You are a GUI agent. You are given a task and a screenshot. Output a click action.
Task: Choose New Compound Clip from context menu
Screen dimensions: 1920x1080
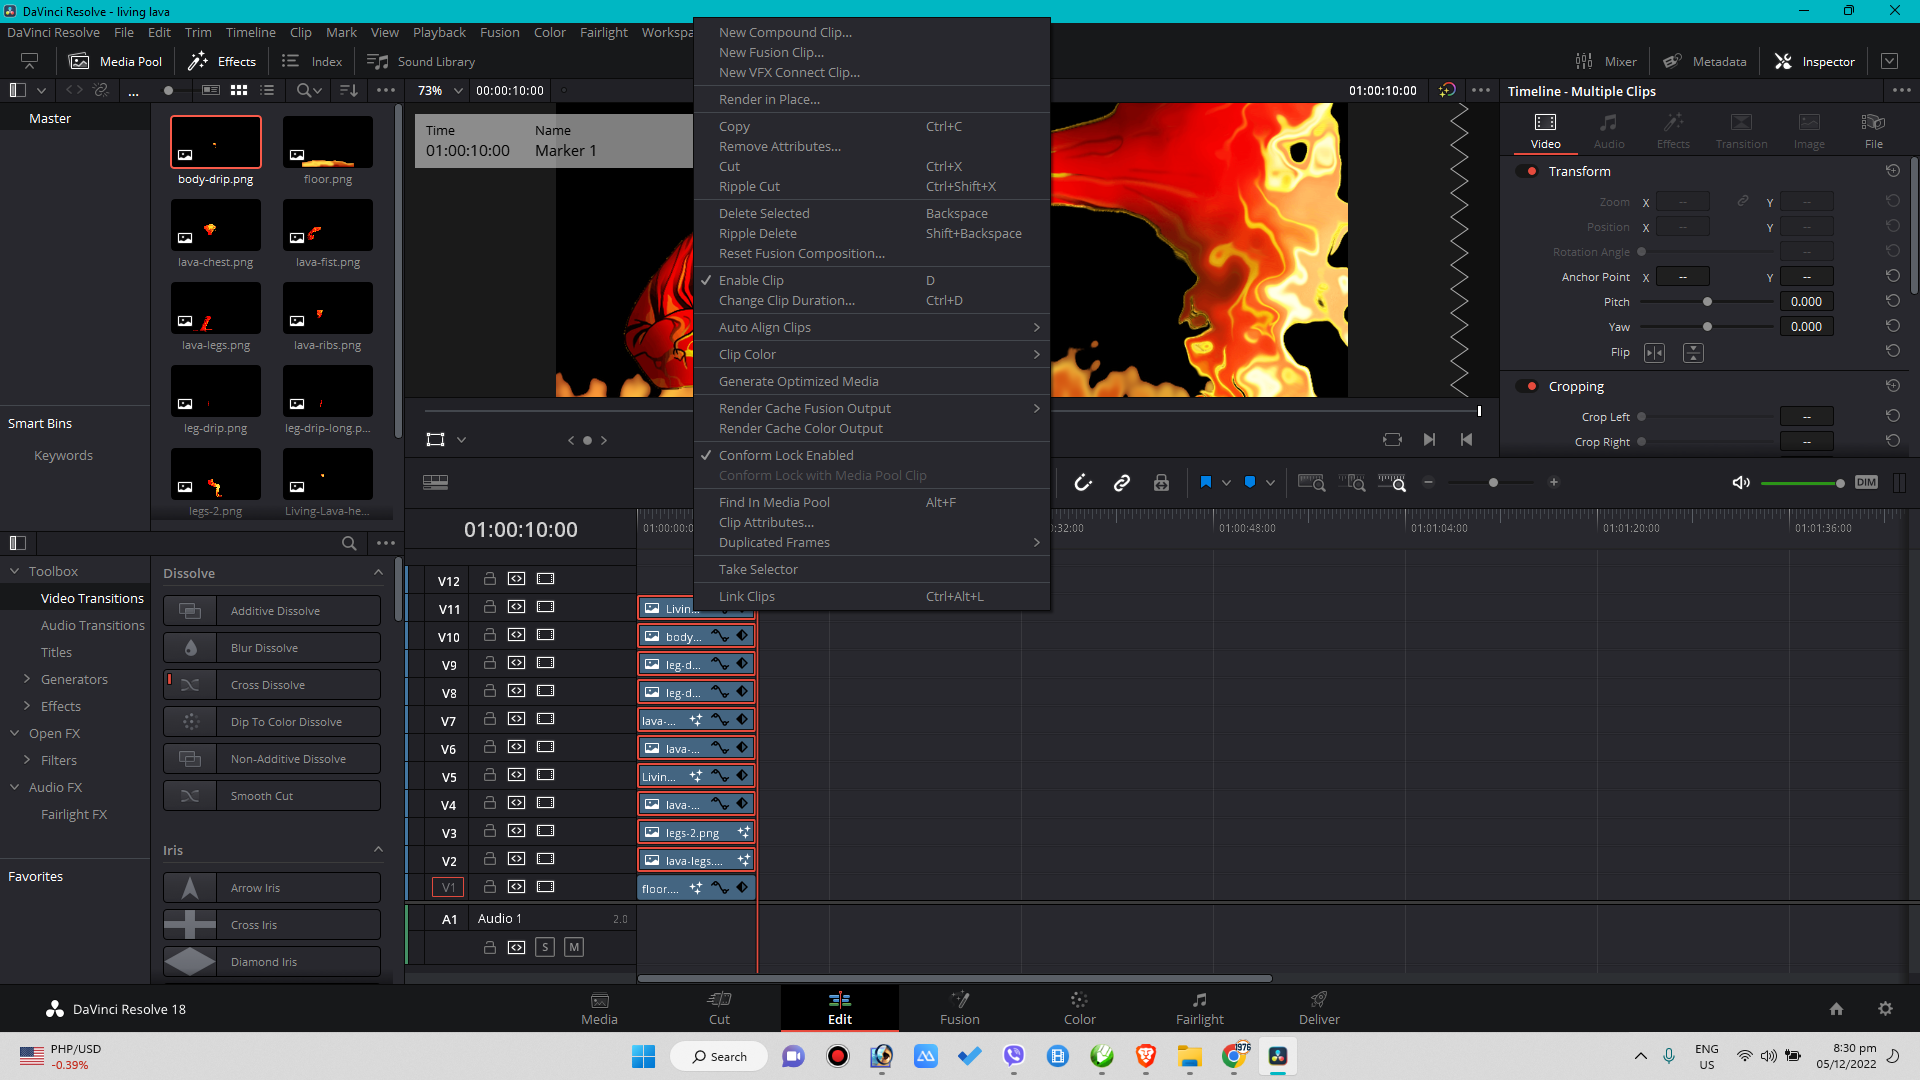pos(872,32)
